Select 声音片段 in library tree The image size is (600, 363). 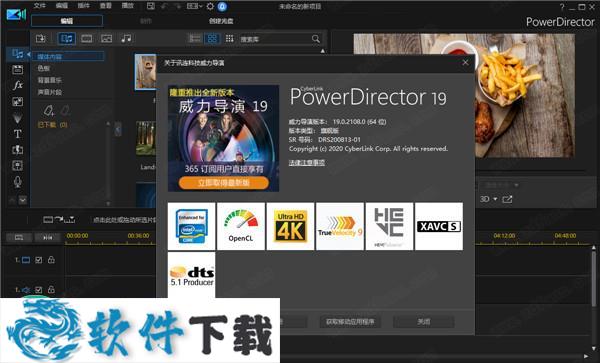coord(49,92)
